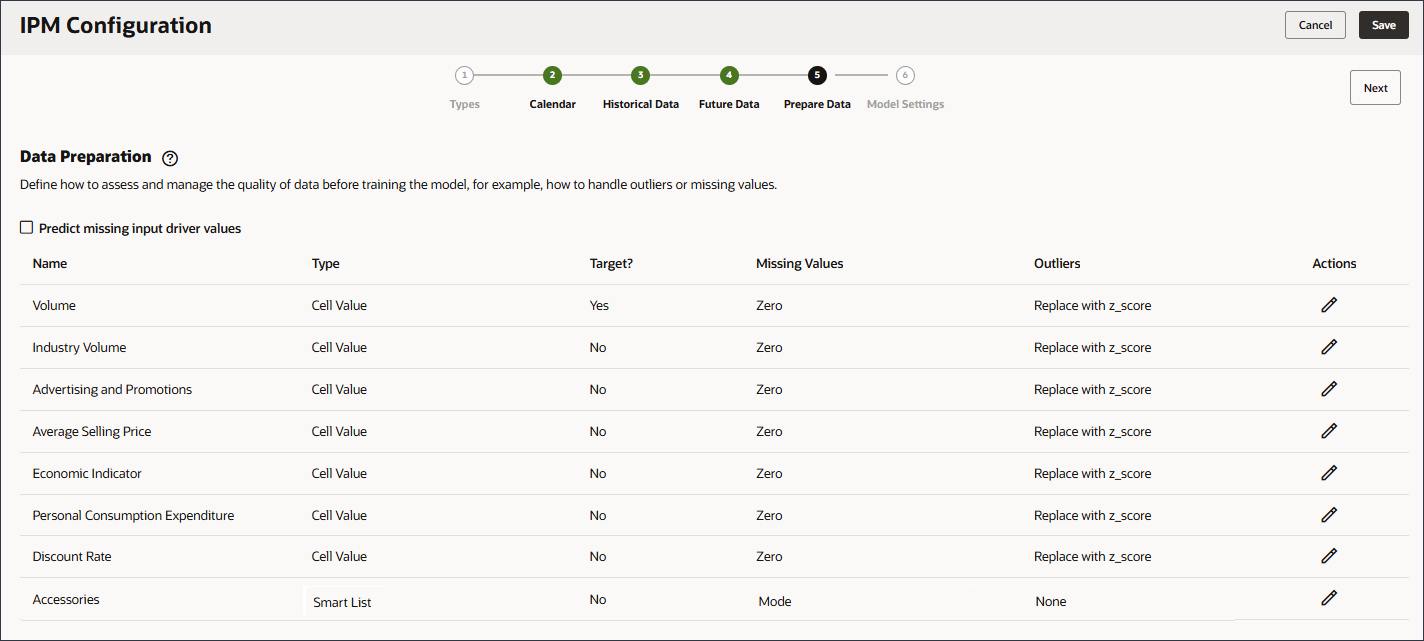Open edit for Average Selling Price

tap(1328, 431)
